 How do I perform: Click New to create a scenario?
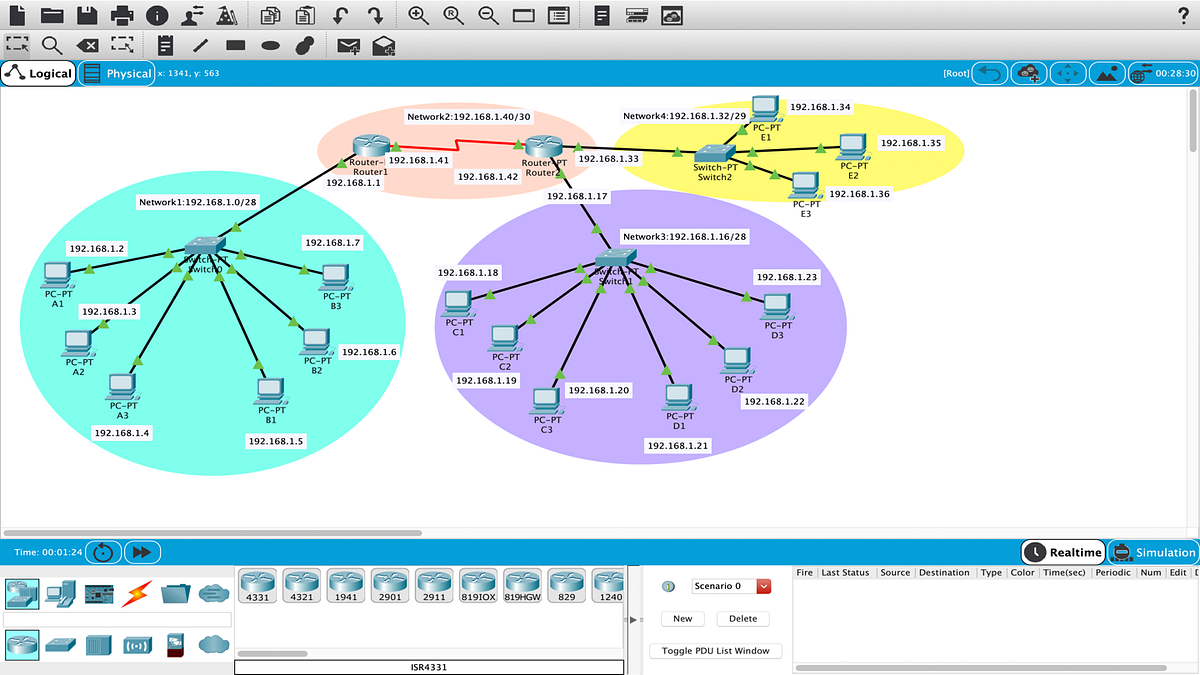click(x=682, y=618)
